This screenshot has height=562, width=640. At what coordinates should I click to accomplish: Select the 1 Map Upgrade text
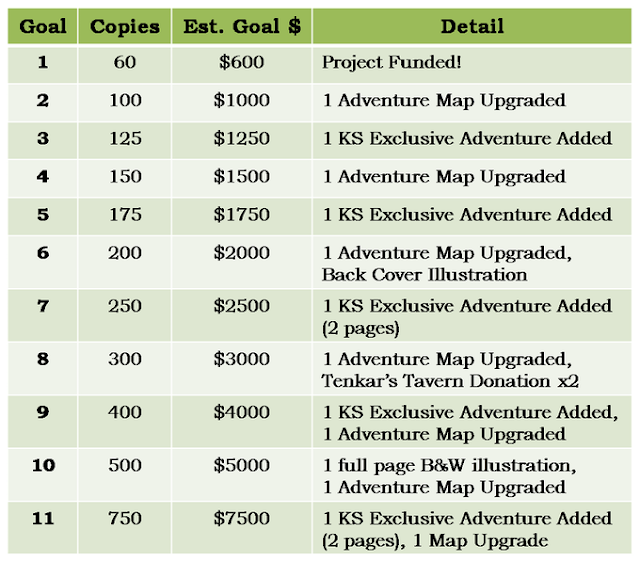(x=480, y=541)
